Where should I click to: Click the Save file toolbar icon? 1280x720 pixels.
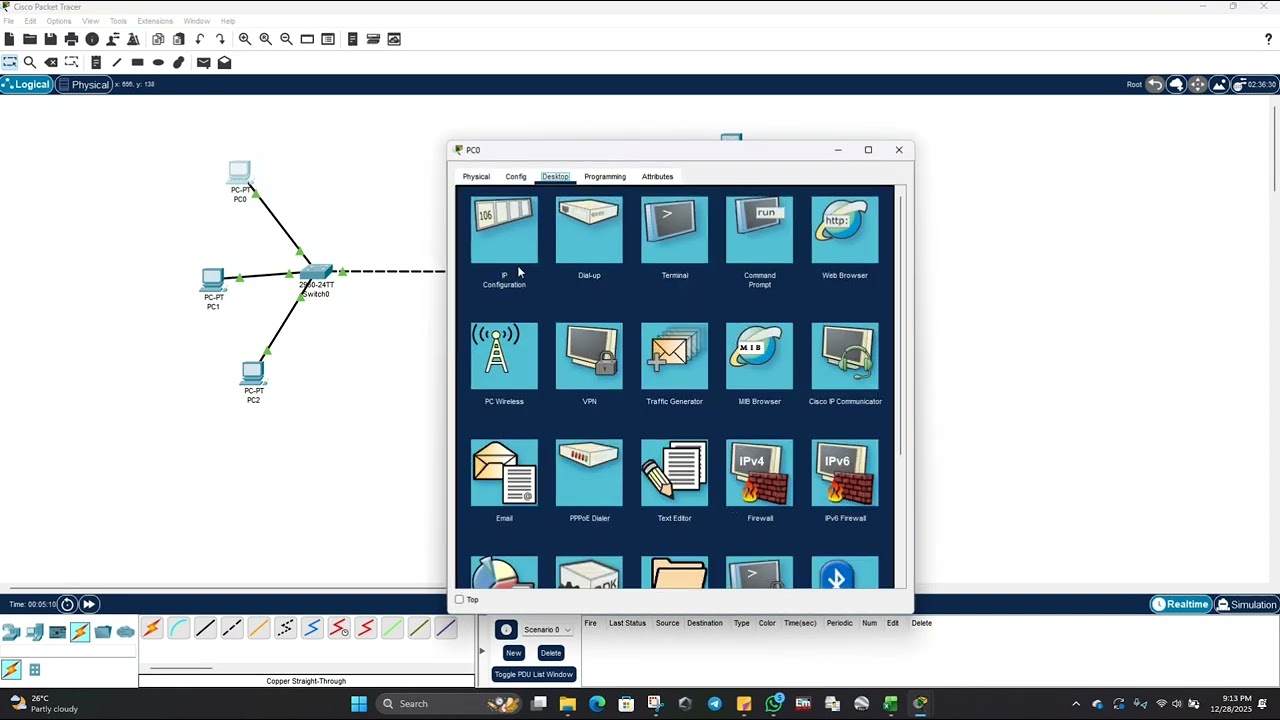(50, 39)
